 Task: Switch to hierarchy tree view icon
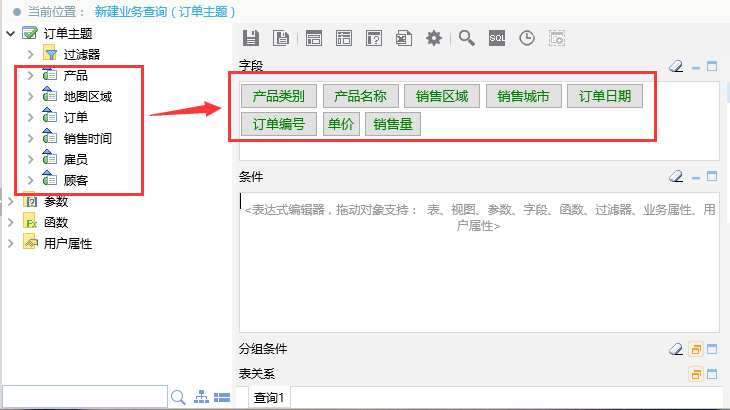click(201, 397)
